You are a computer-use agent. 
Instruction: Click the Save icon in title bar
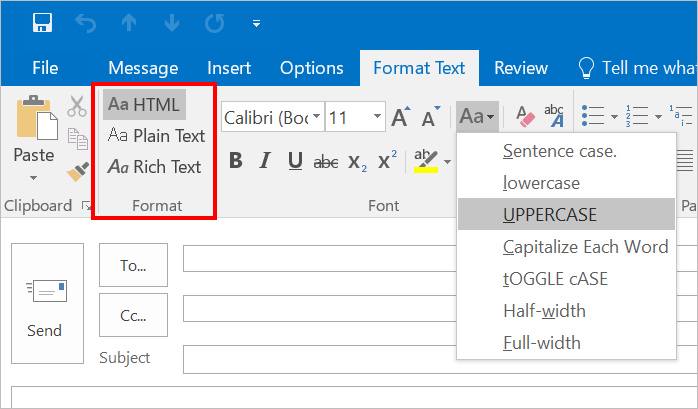[x=43, y=22]
